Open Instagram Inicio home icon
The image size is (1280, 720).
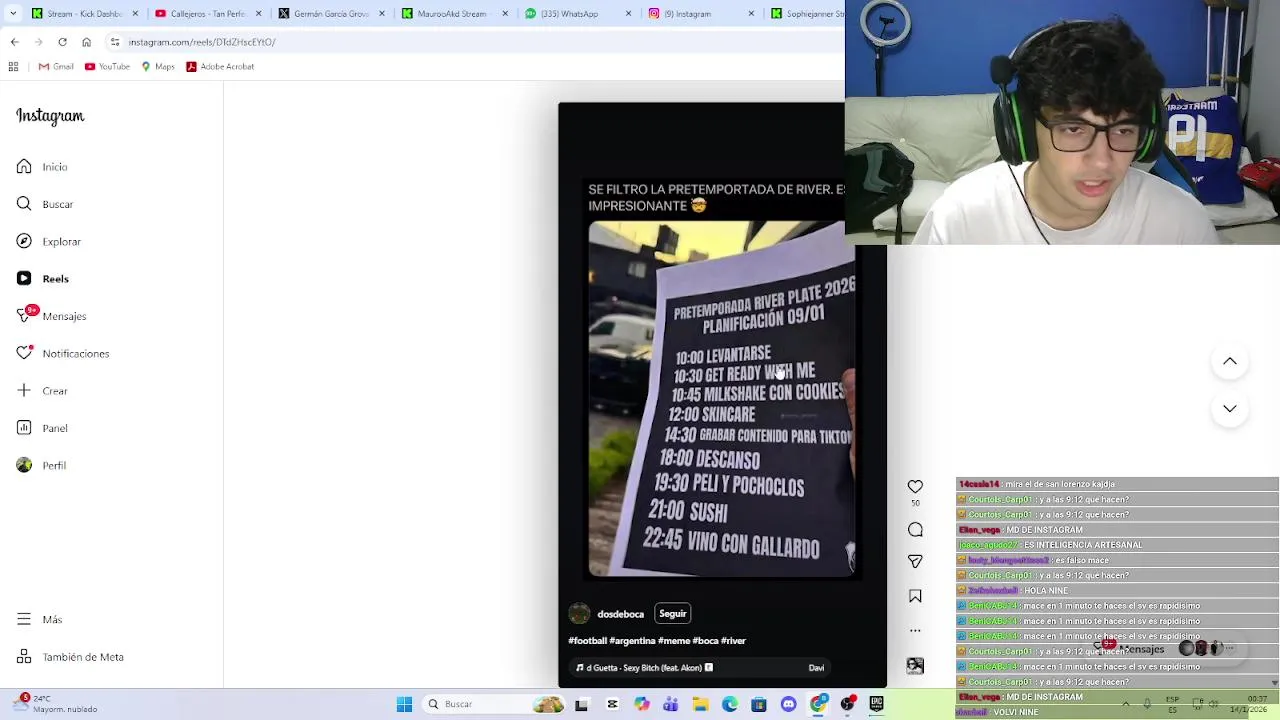(x=24, y=167)
